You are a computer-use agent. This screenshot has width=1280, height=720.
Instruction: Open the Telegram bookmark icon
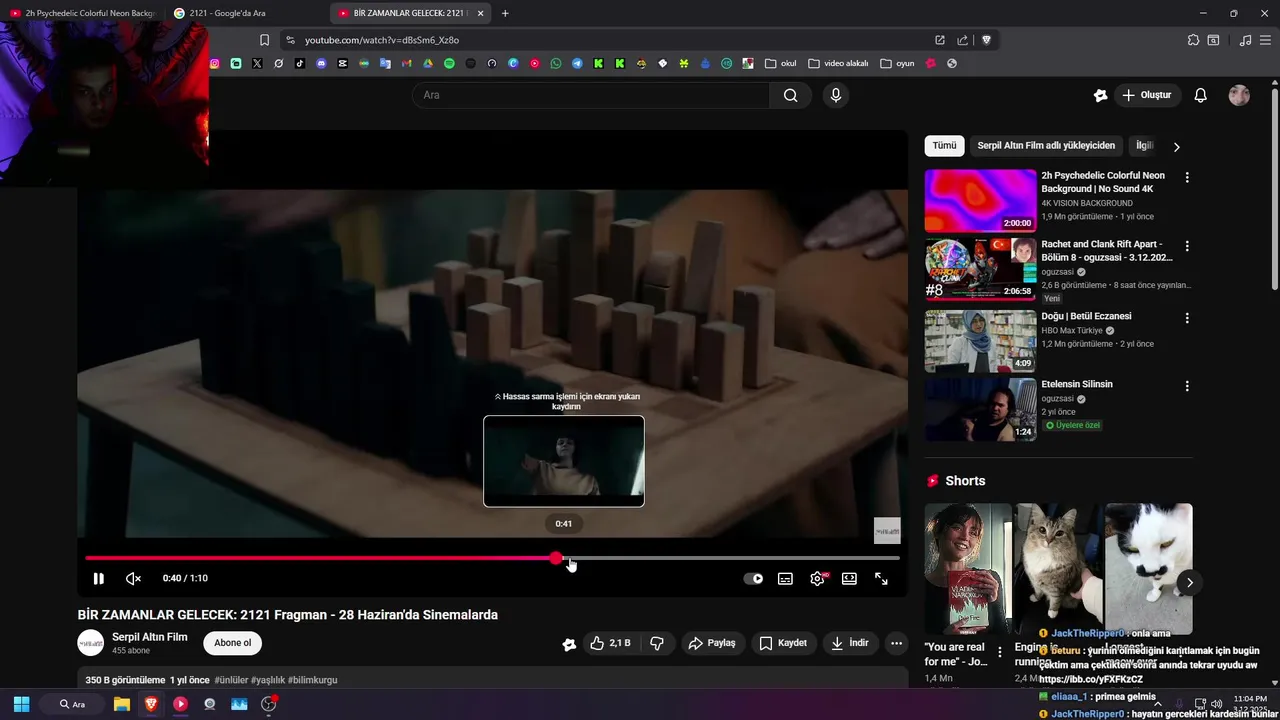point(577,63)
